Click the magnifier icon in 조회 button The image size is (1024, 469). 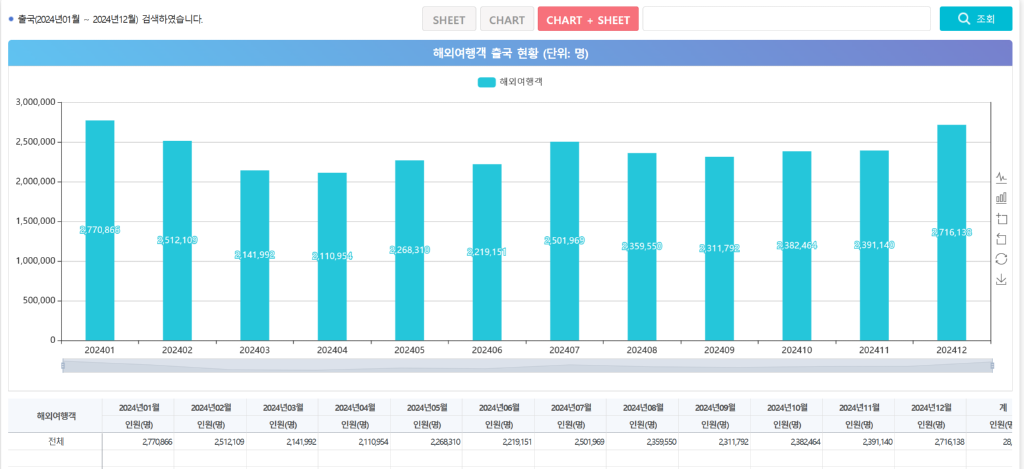pyautogui.click(x=964, y=19)
